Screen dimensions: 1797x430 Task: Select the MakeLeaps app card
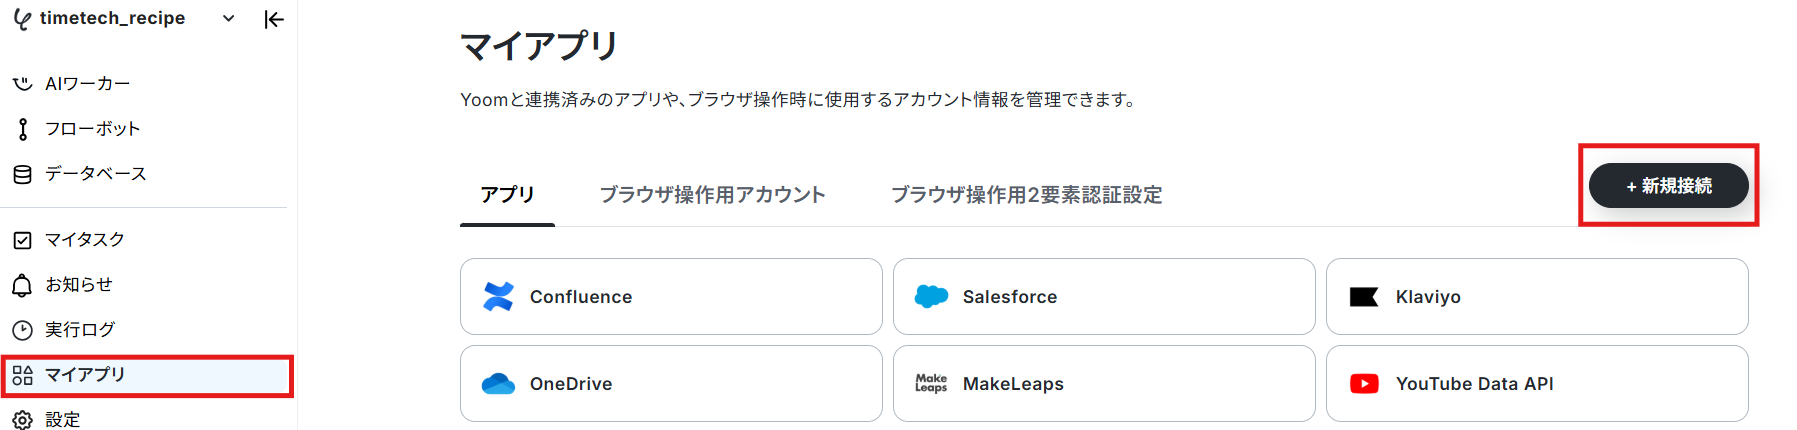tap(1104, 384)
